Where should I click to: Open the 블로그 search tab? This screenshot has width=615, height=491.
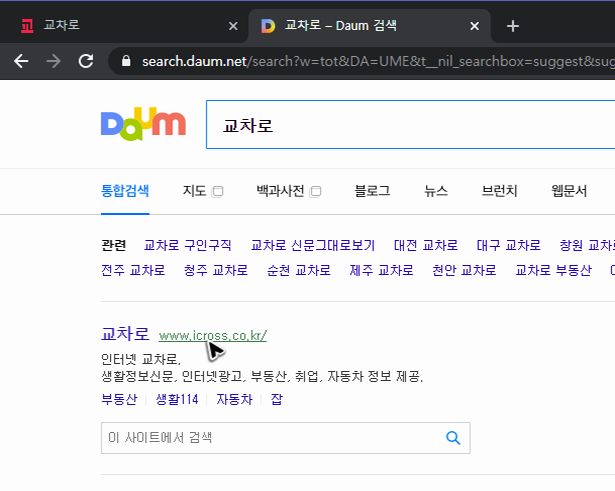point(372,191)
